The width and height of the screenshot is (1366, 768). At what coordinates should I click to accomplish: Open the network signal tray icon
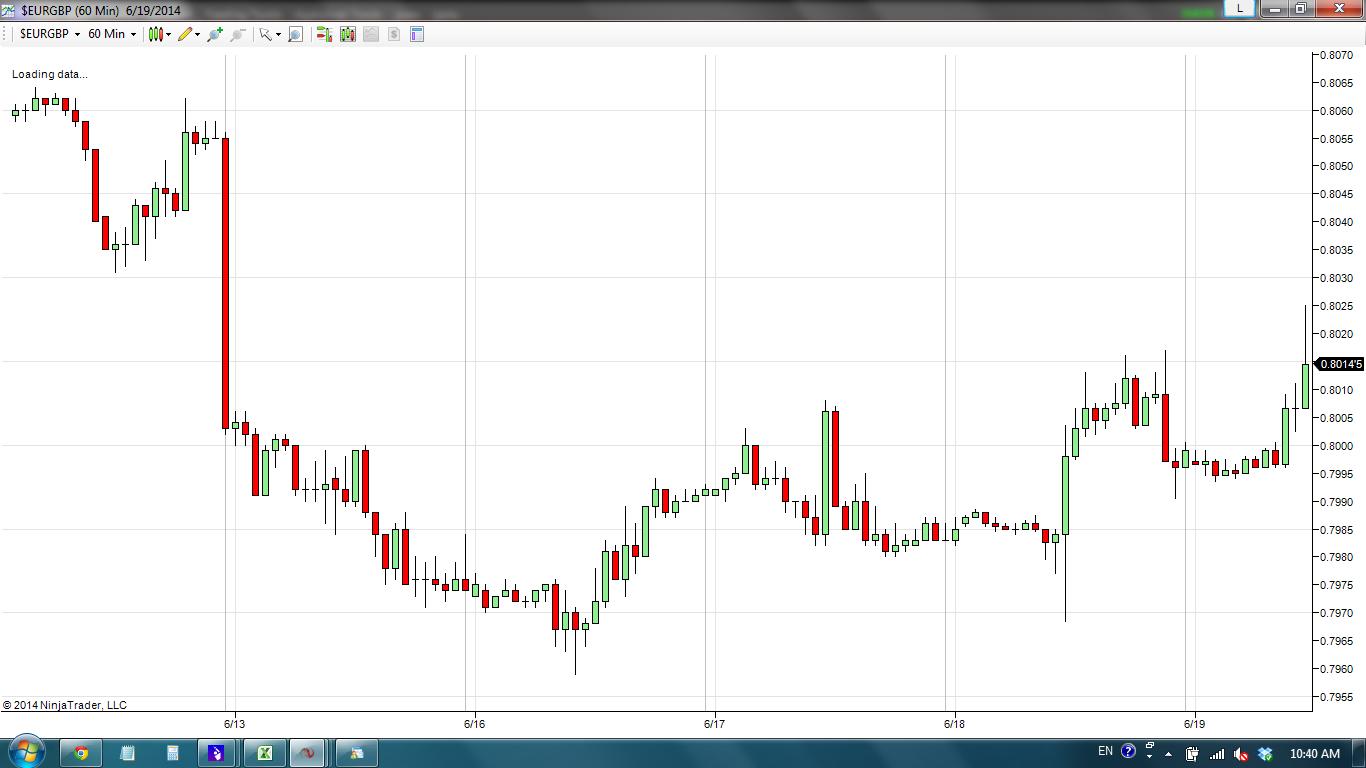[1217, 753]
